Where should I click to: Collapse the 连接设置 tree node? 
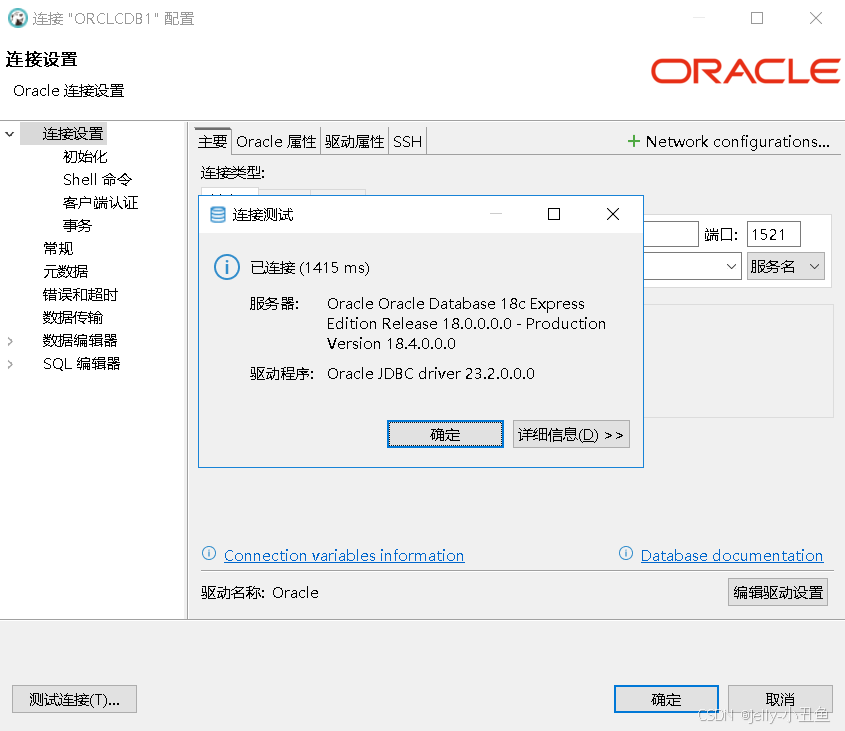pos(10,134)
